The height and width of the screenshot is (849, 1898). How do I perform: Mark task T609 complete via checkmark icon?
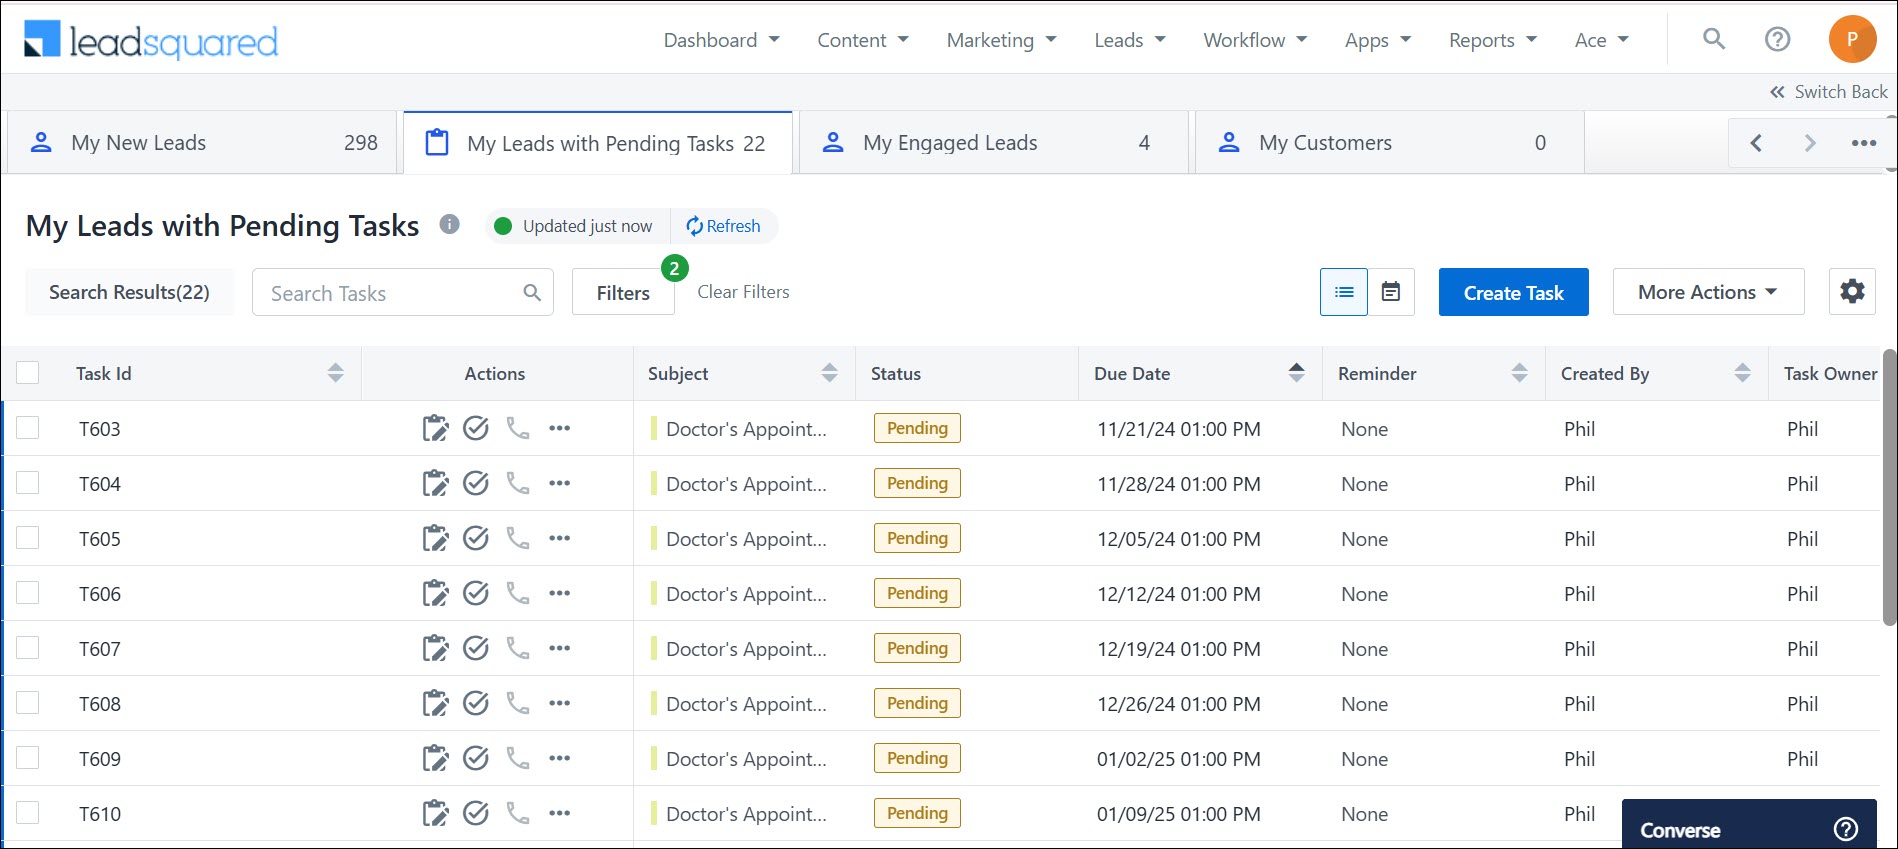click(476, 758)
